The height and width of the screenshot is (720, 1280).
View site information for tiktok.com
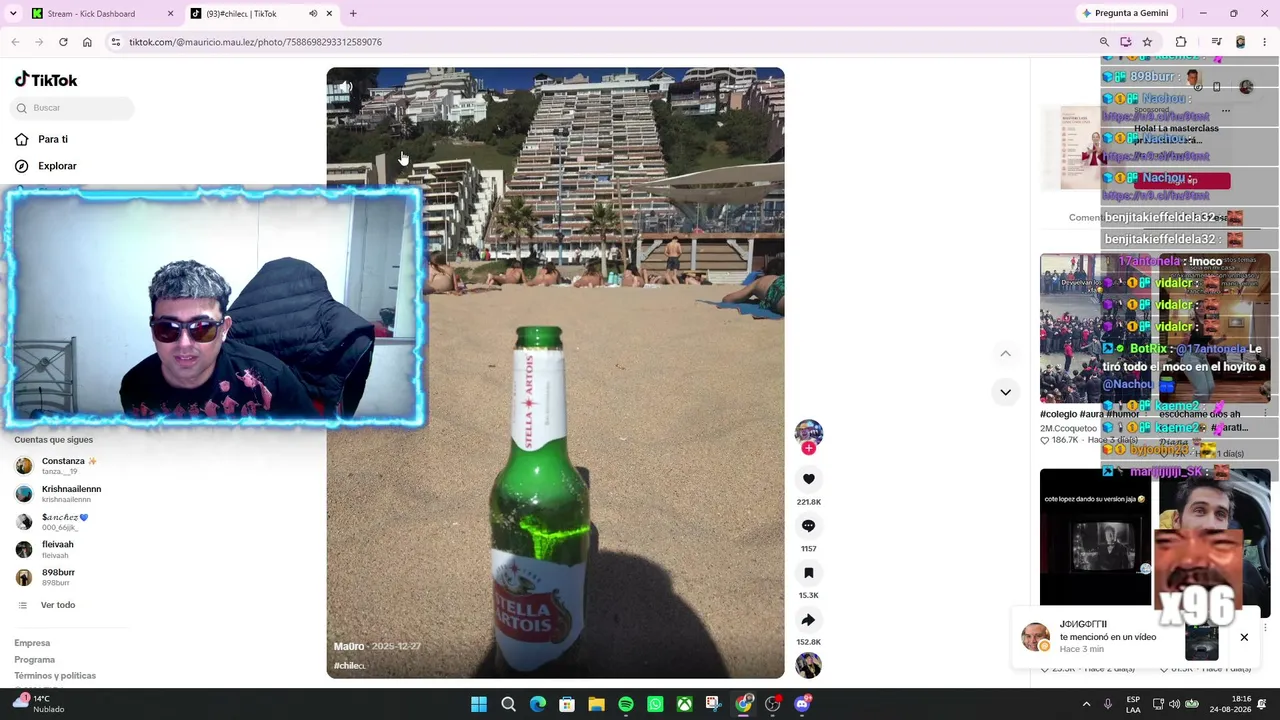click(x=116, y=42)
